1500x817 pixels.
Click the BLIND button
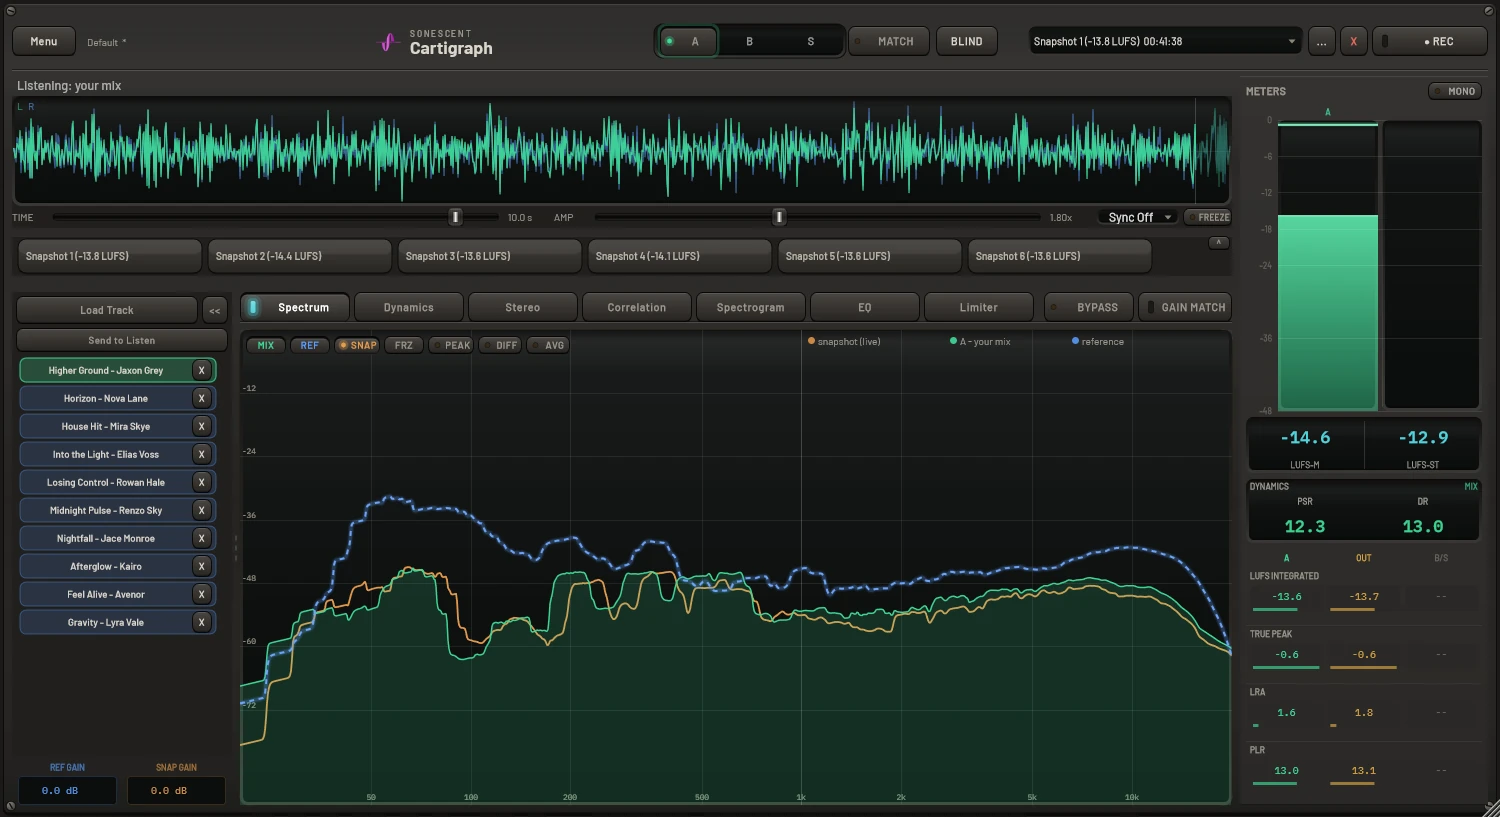pyautogui.click(x=967, y=41)
